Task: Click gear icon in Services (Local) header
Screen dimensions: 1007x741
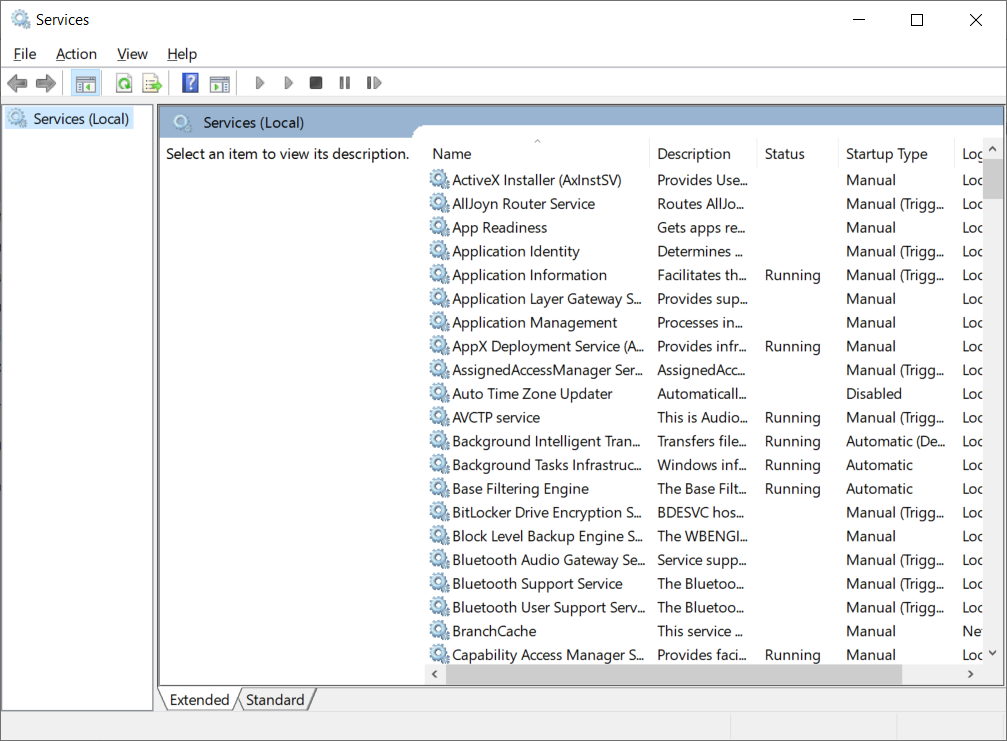Action: click(182, 123)
